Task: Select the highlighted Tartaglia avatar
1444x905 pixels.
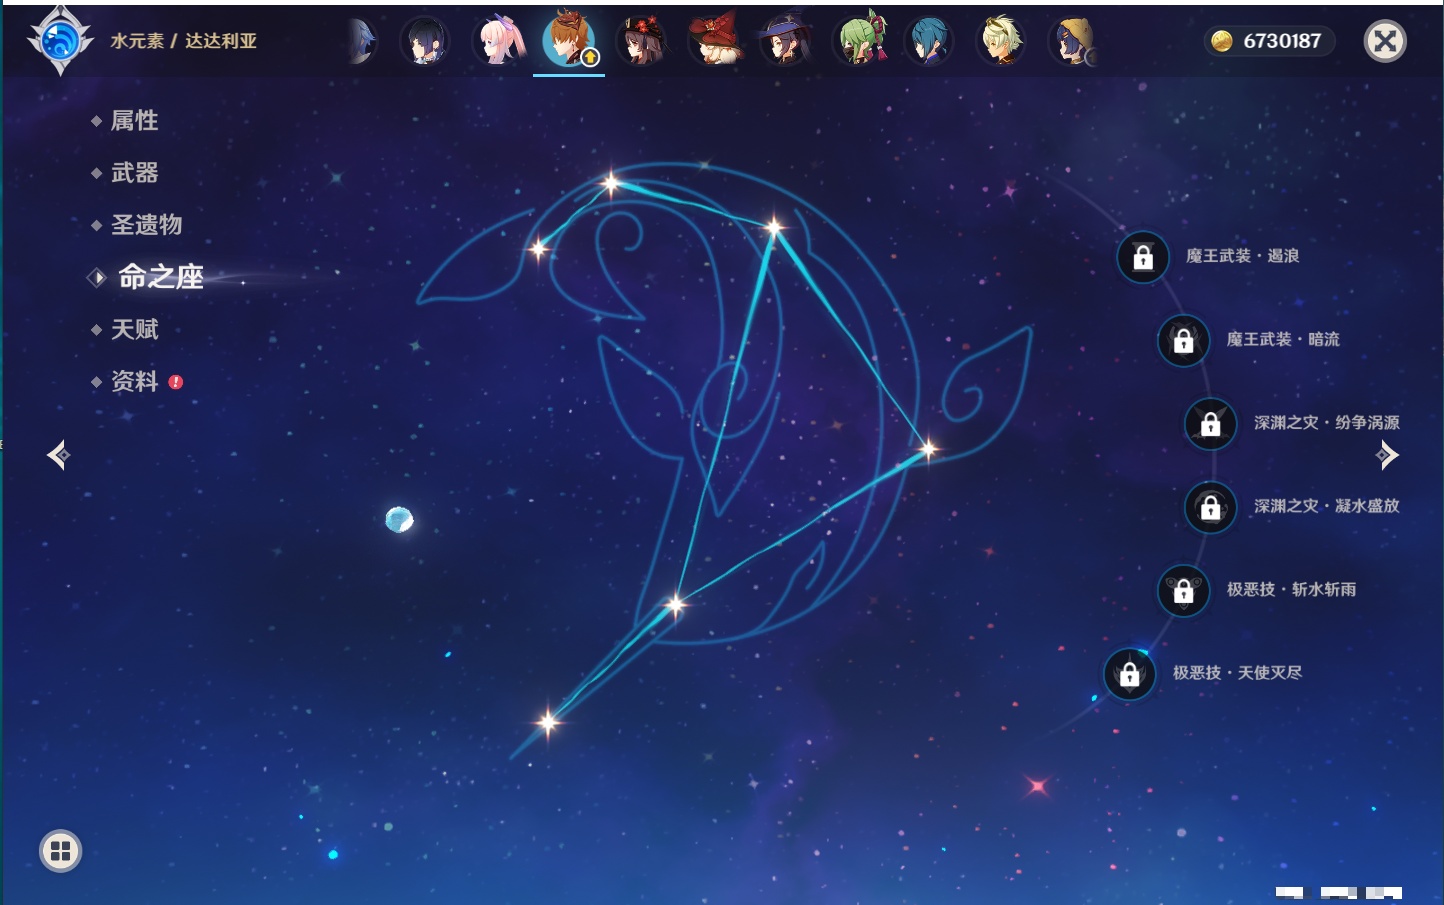Action: click(x=569, y=40)
